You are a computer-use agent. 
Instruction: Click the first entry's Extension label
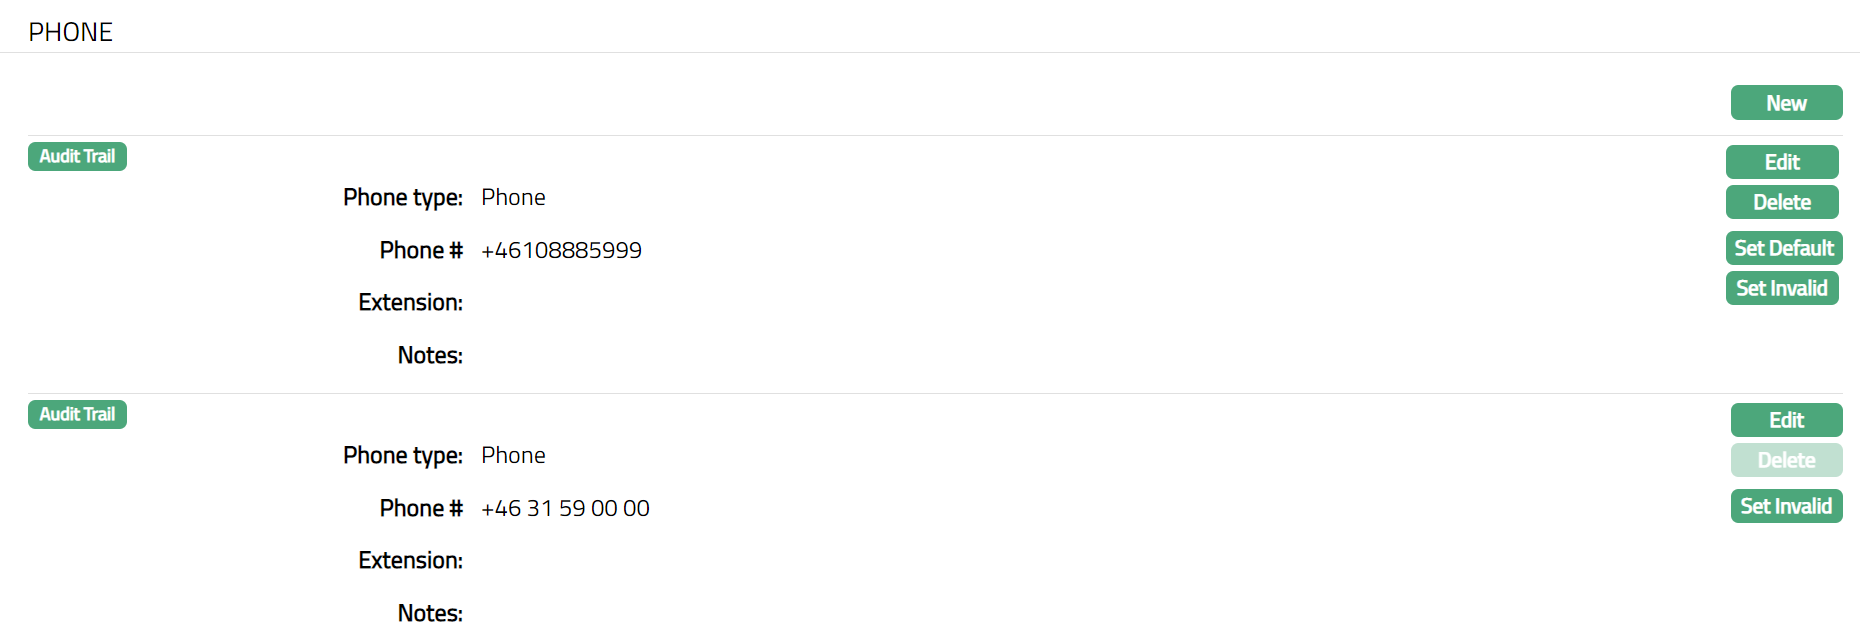coord(410,302)
